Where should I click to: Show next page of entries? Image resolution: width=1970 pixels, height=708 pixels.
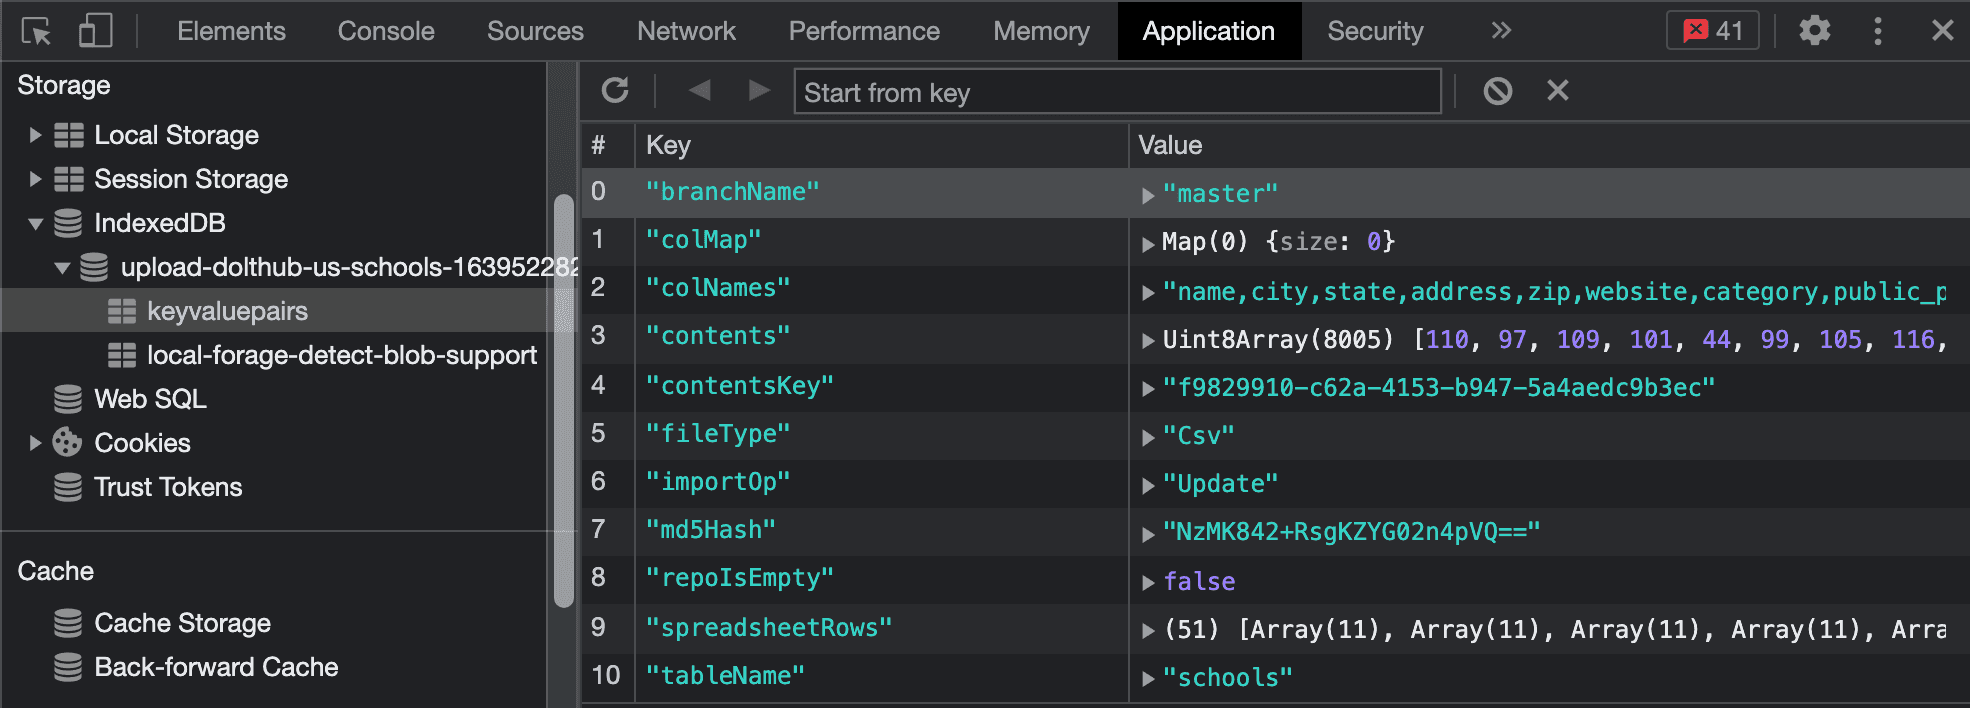[x=759, y=91]
